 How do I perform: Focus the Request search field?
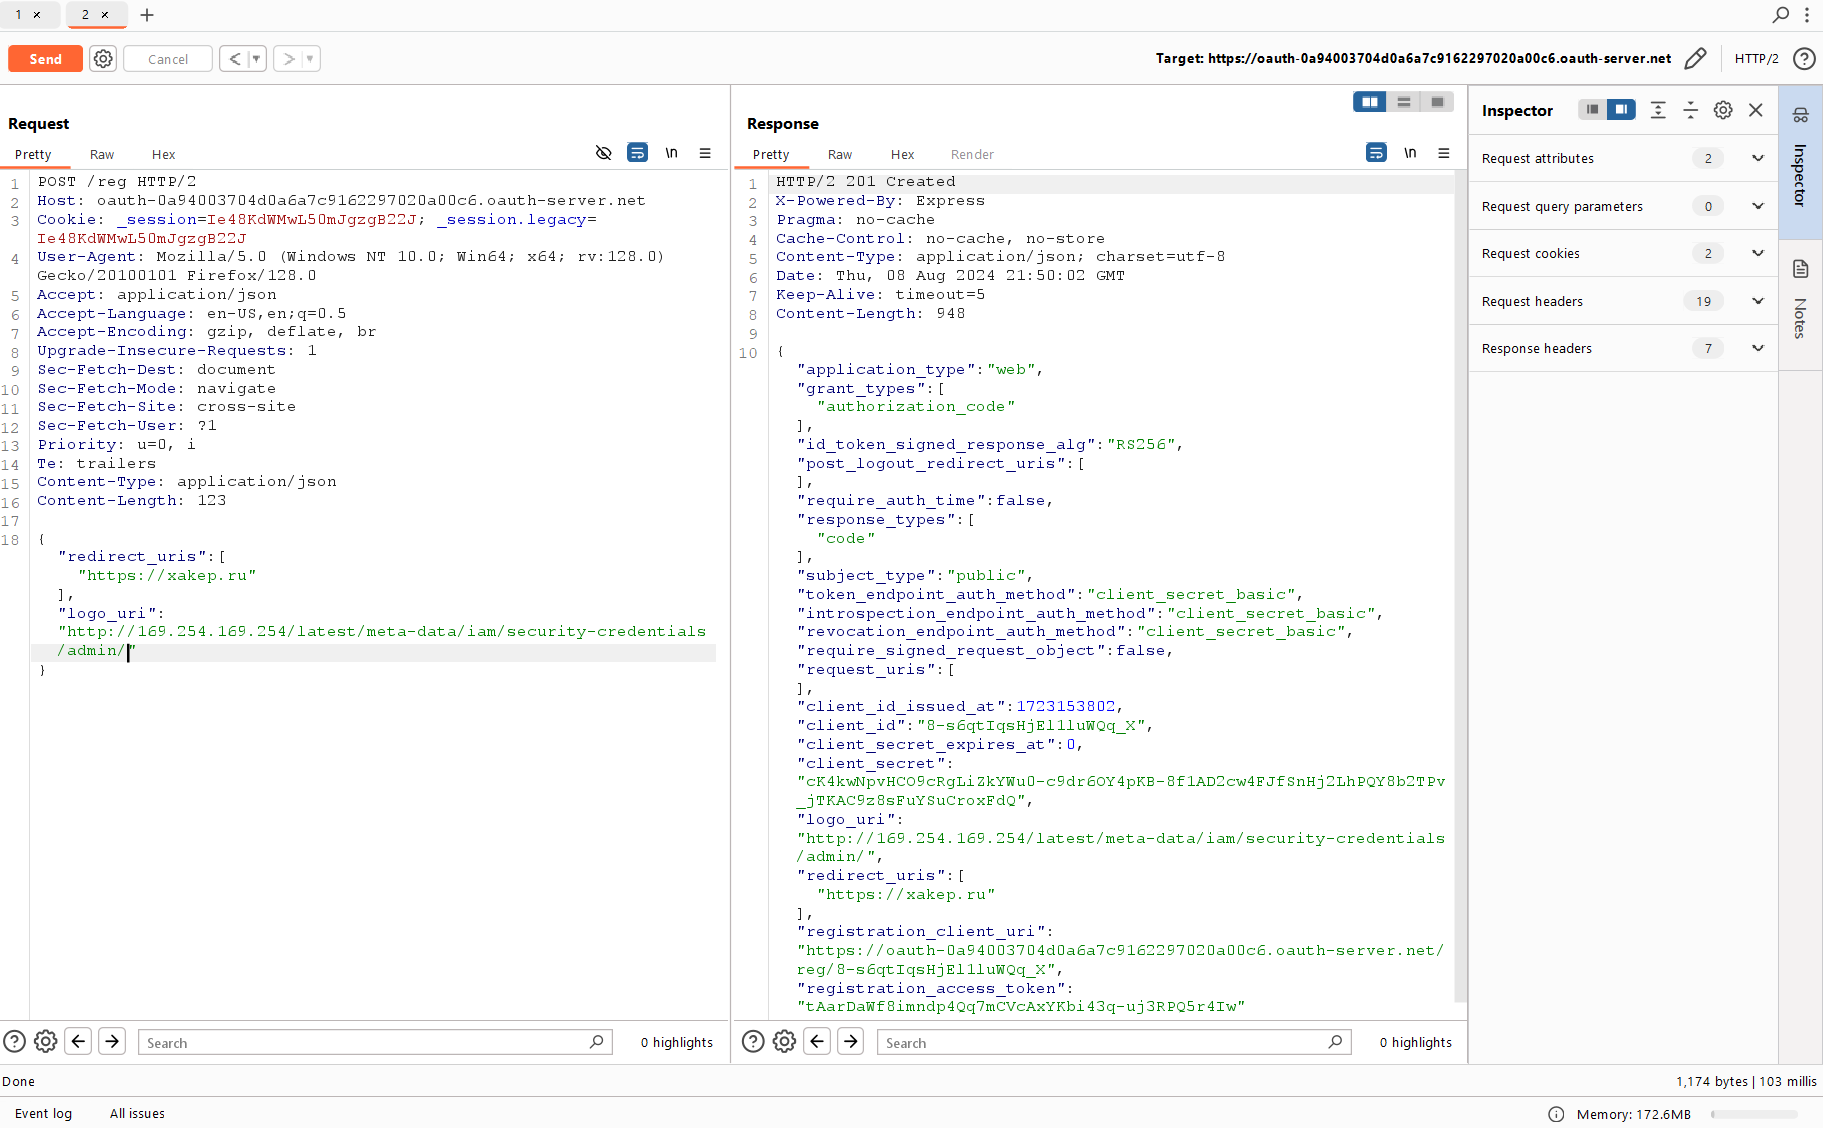pos(375,1042)
